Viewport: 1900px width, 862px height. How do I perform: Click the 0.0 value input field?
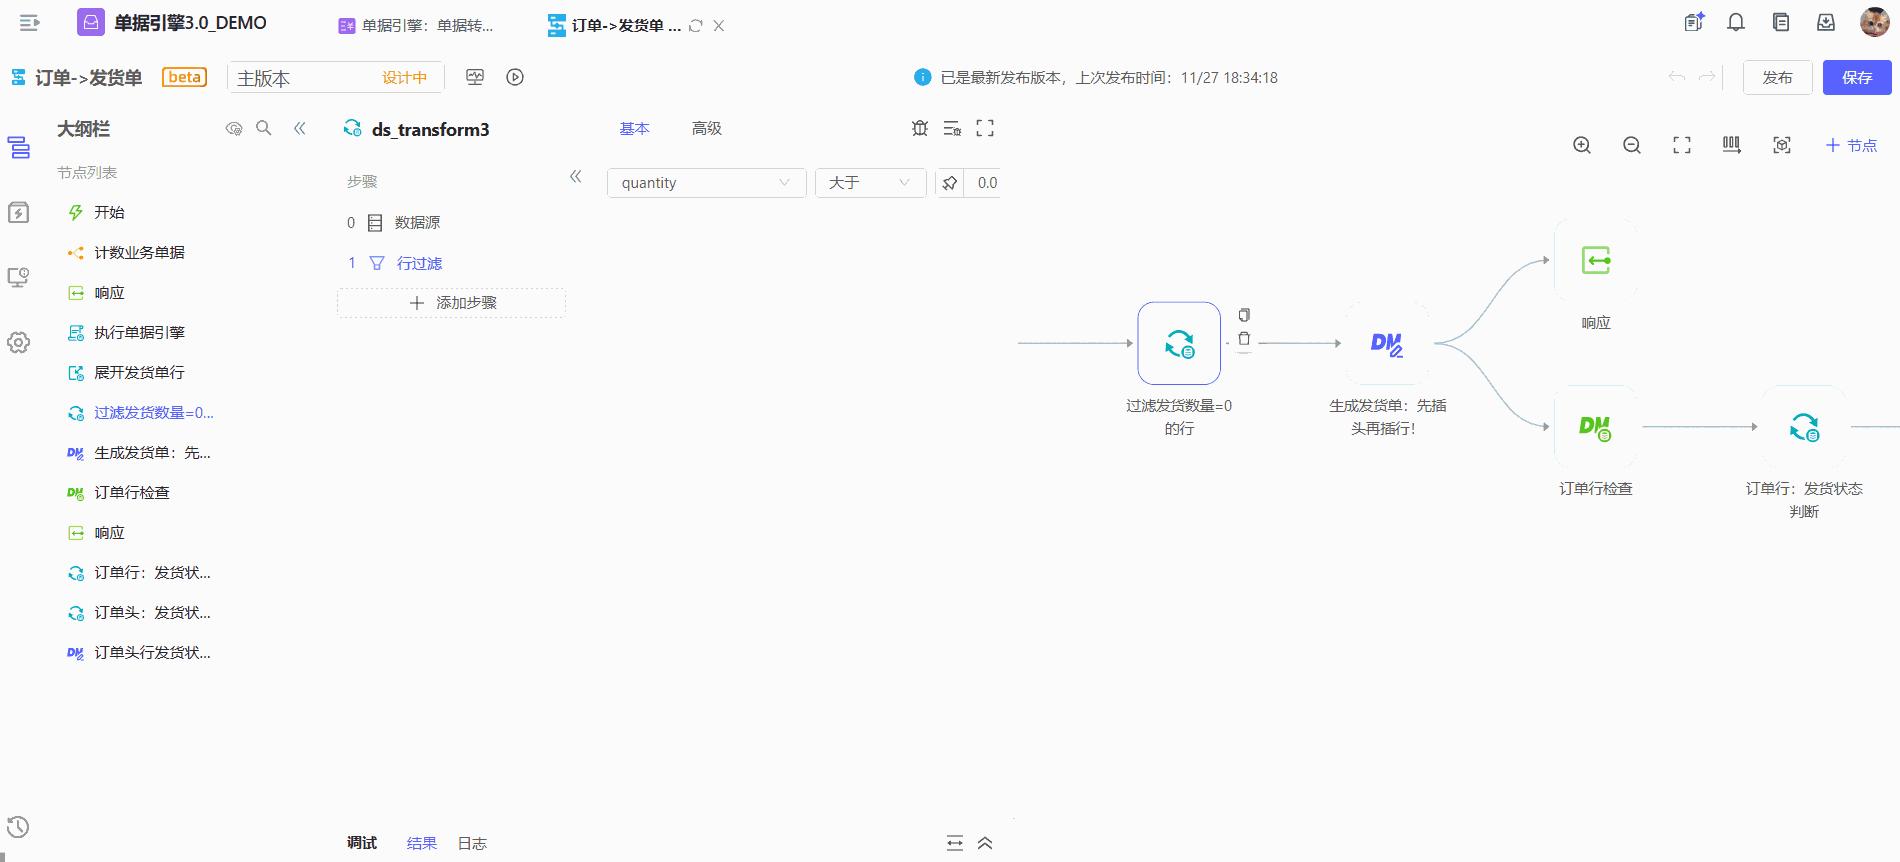987,183
